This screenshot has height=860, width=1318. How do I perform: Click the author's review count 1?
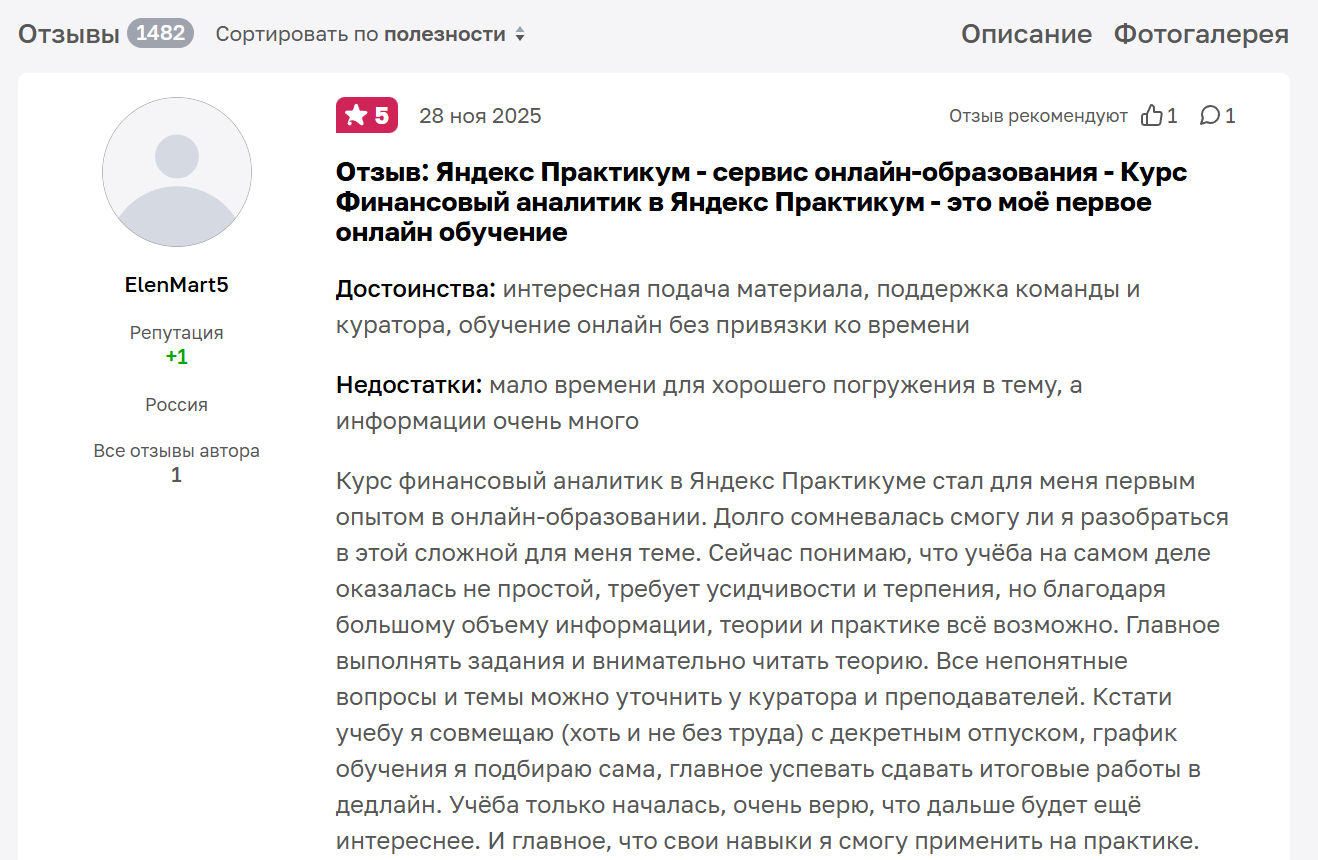[x=177, y=475]
